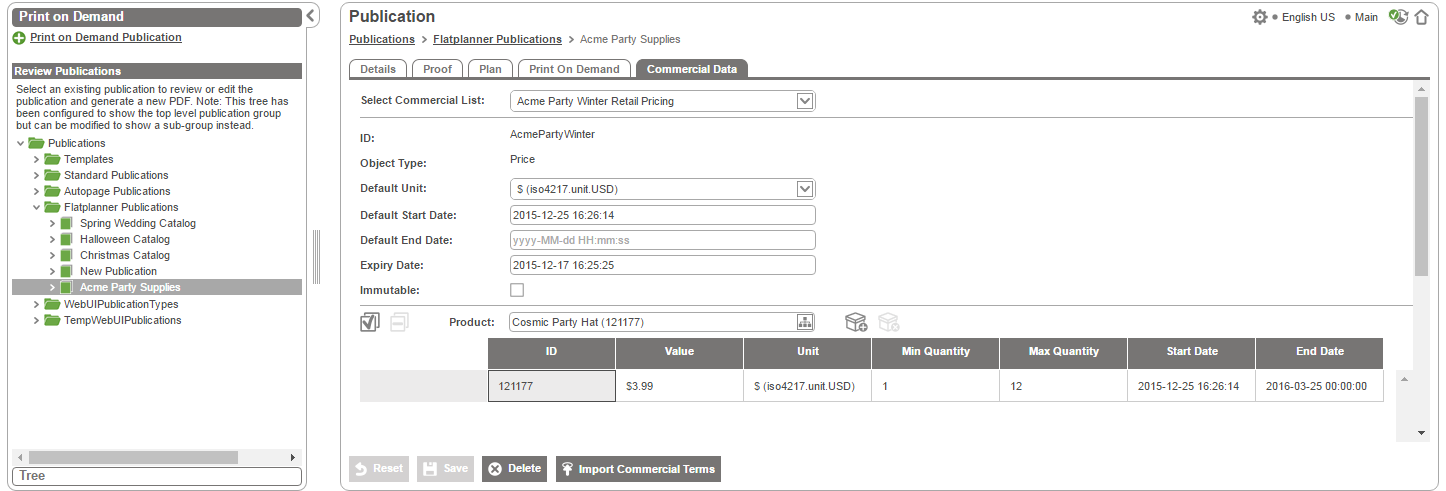Click the panel splitter drag handle
Image resolution: width=1446 pixels, height=491 pixels.
pyautogui.click(x=316, y=256)
